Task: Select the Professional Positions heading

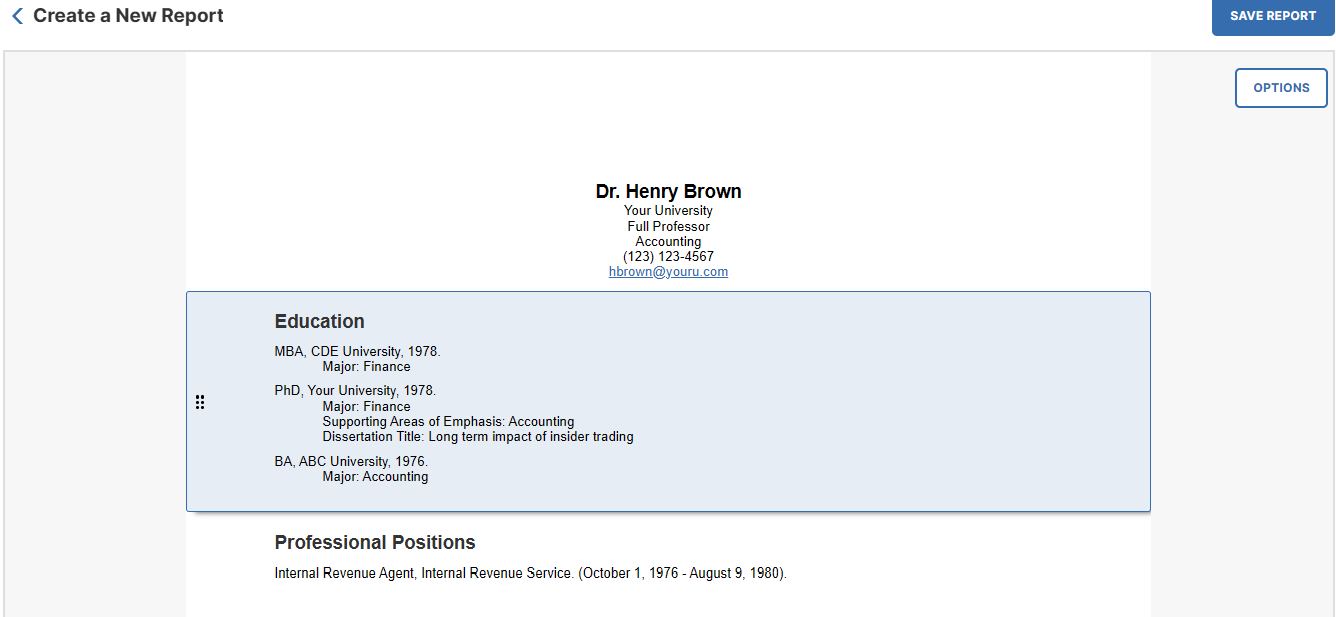Action: tap(375, 543)
